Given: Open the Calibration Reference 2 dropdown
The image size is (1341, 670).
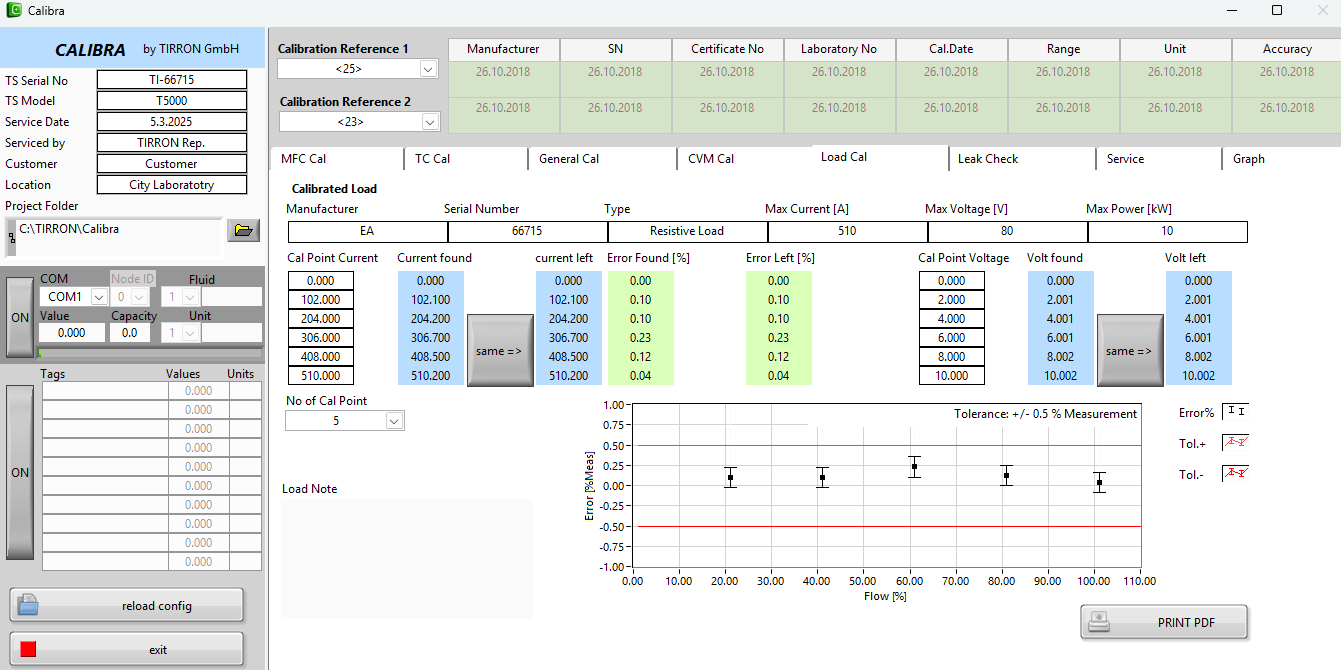Looking at the screenshot, I should point(428,121).
